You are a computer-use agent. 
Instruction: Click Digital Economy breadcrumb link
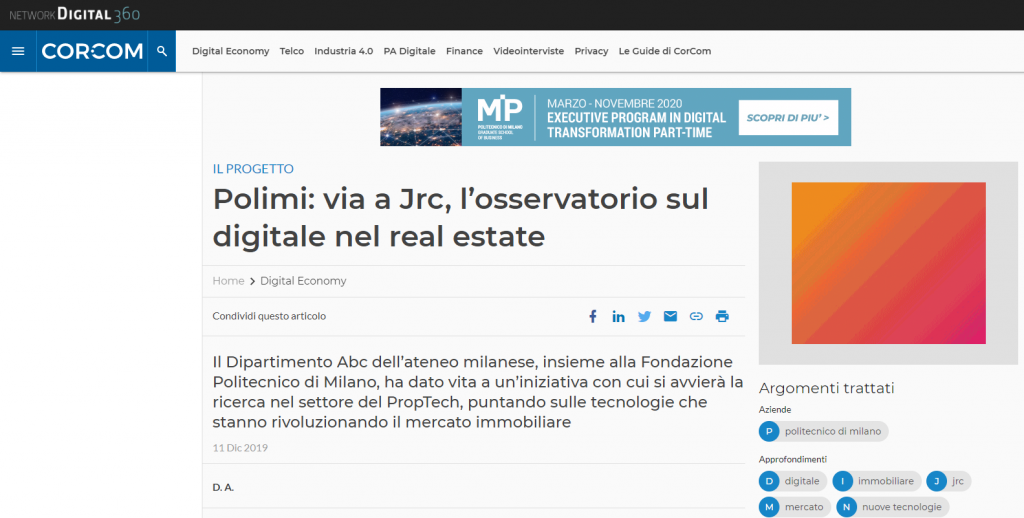coord(303,281)
